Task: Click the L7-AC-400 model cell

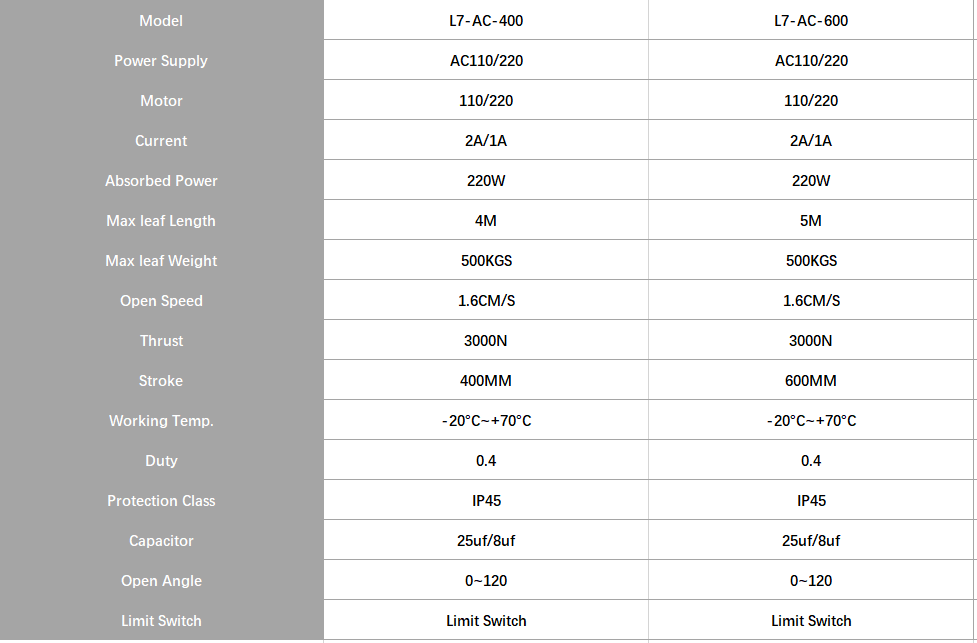Action: 486,20
